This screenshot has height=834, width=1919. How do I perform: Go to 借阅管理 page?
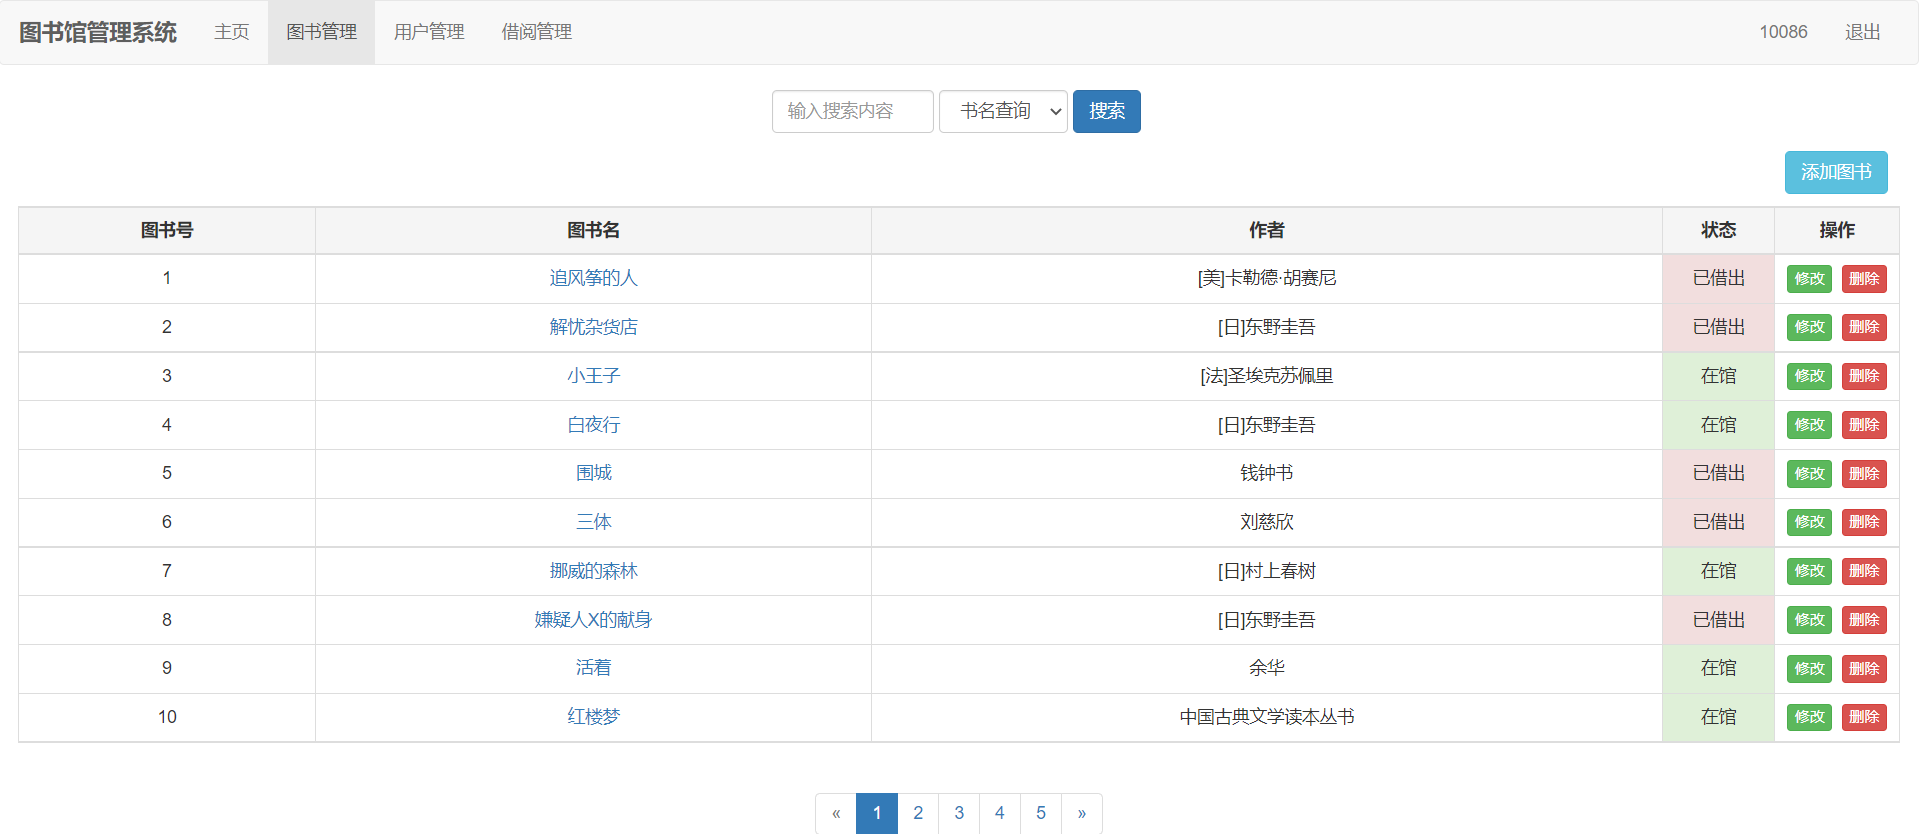click(x=537, y=32)
